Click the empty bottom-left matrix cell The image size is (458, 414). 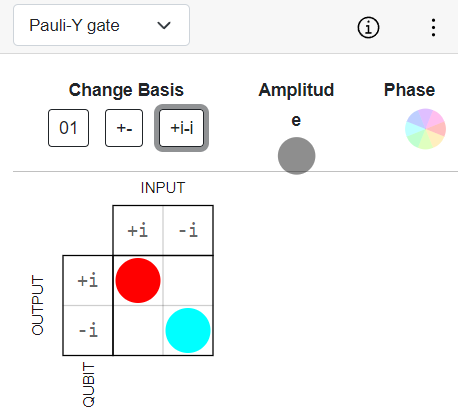click(x=138, y=330)
